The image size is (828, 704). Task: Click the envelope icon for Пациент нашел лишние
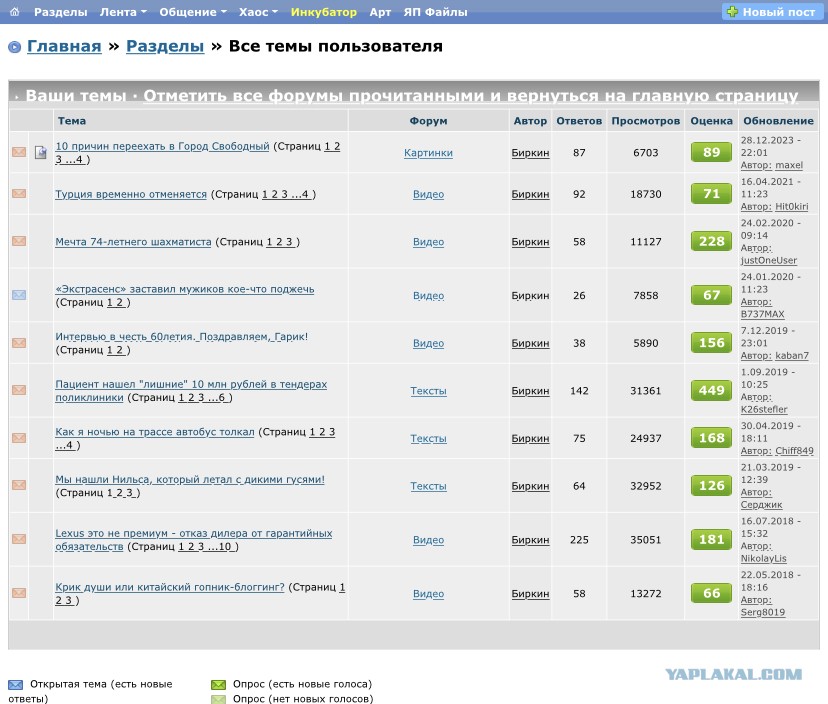click(19, 390)
